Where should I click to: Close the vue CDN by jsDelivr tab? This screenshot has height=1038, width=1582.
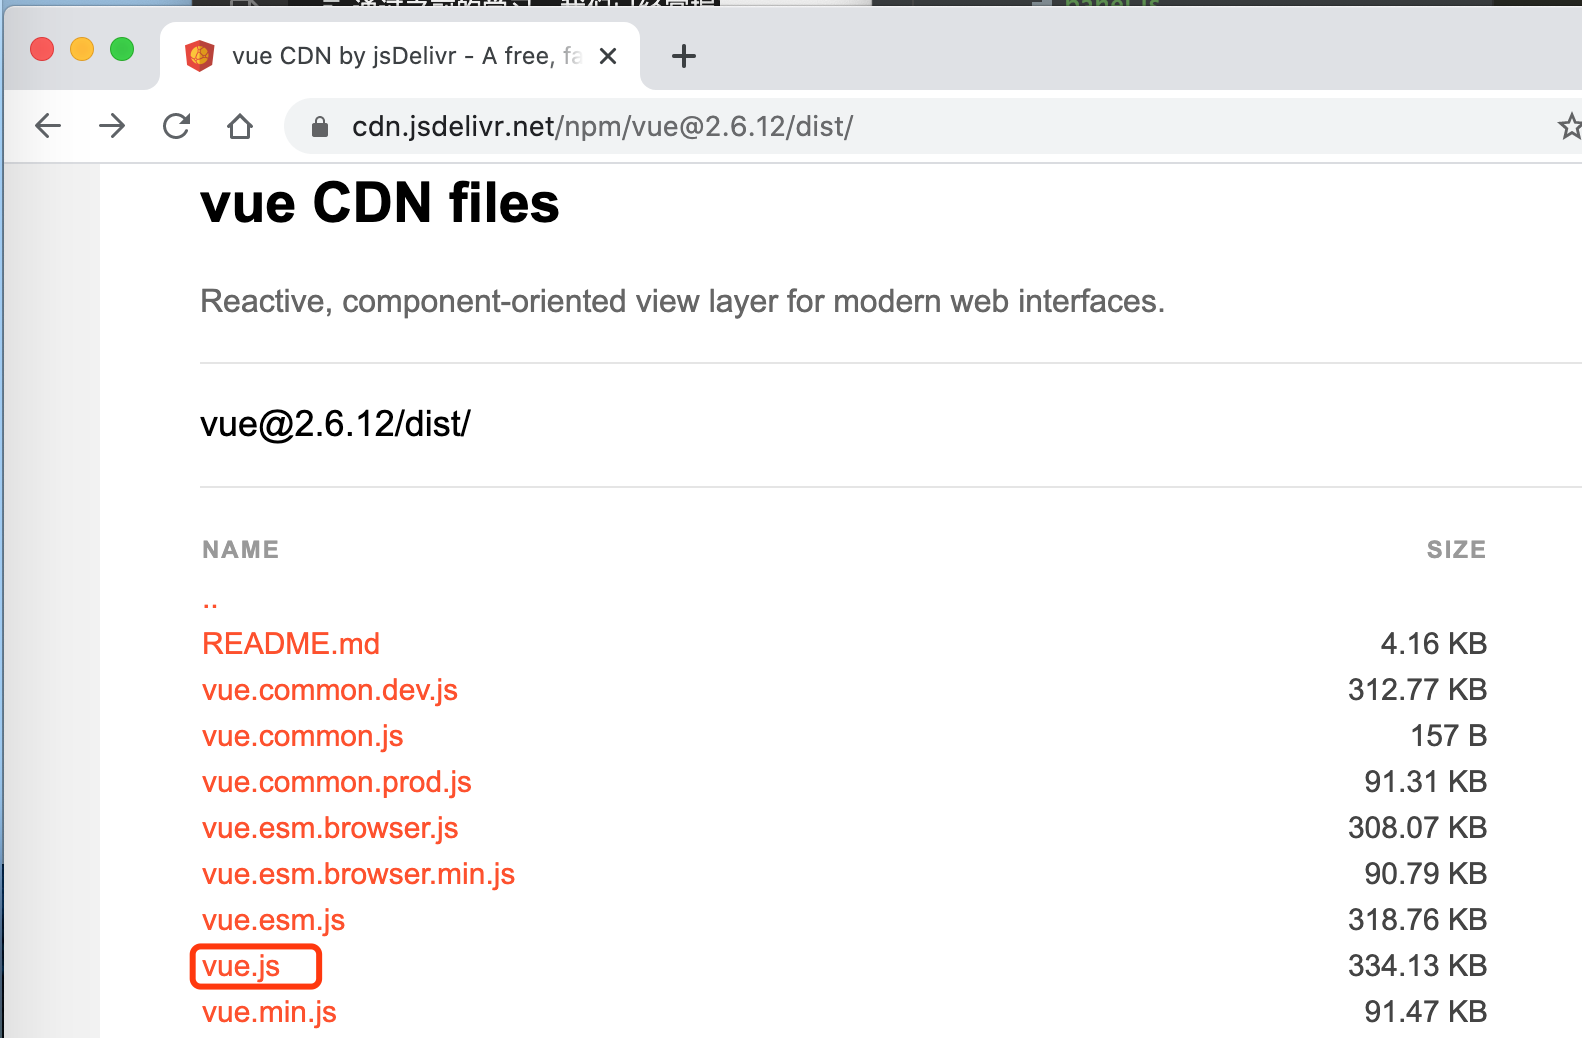point(608,56)
